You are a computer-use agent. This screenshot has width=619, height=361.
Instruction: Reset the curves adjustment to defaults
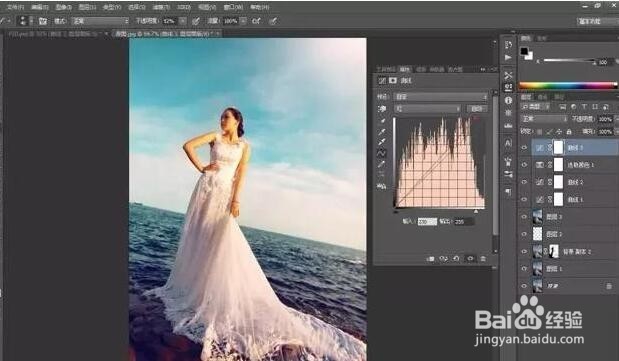pos(456,259)
